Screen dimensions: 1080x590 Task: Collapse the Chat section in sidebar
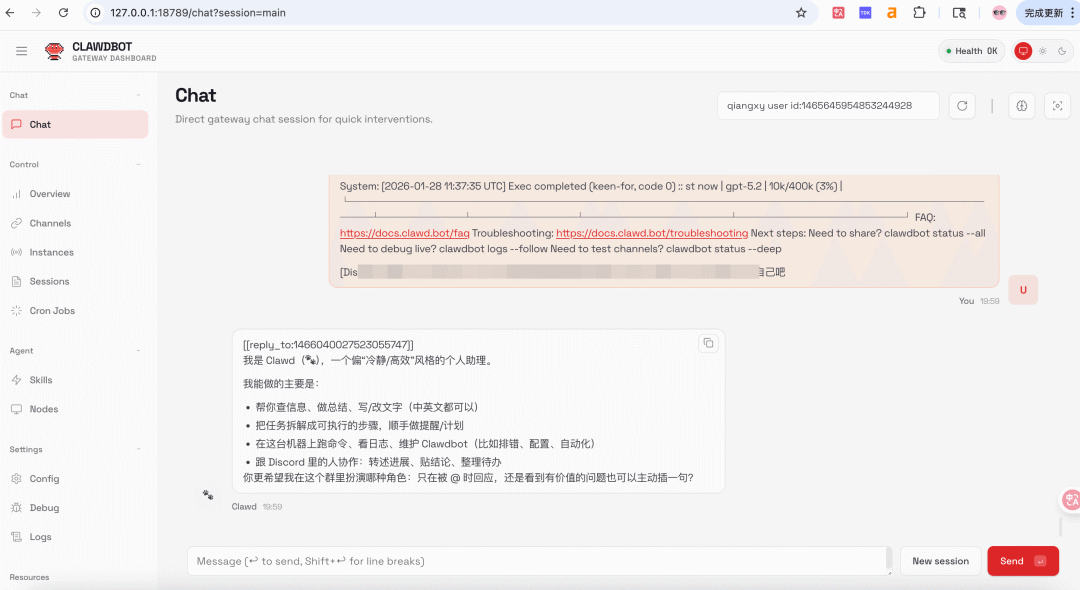[x=140, y=95]
